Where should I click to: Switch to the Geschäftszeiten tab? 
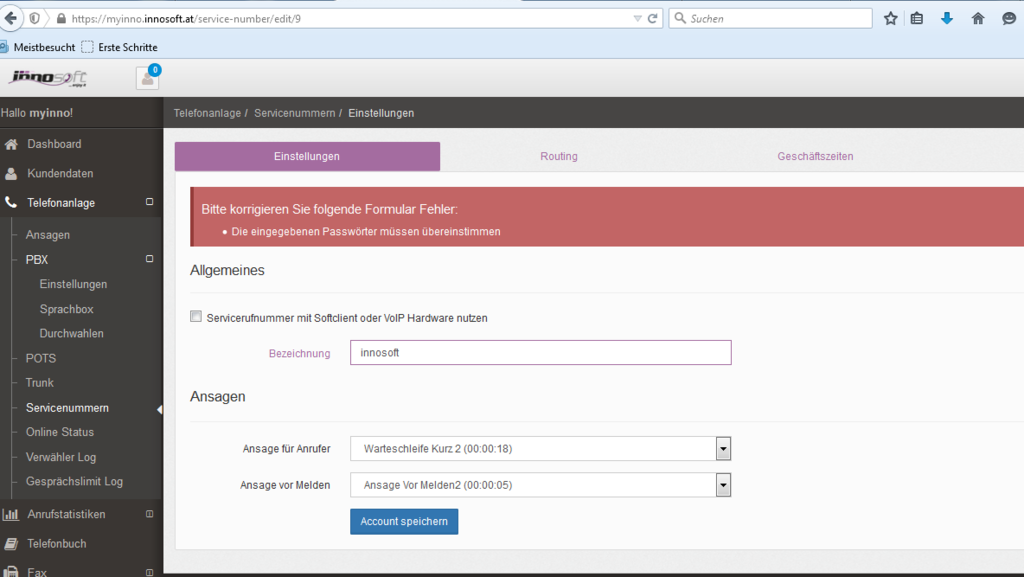point(815,156)
